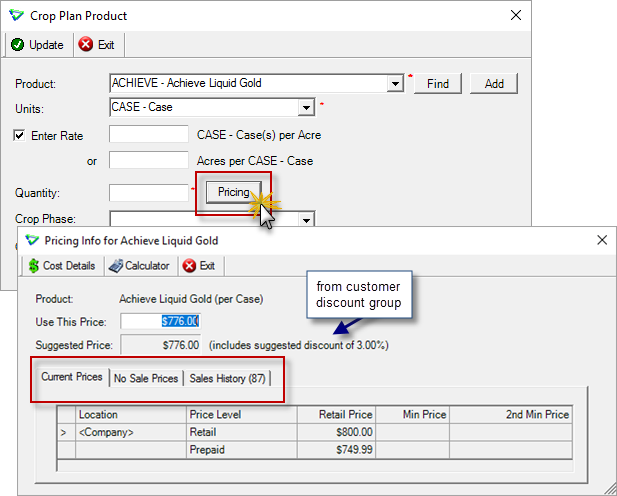Switch to the Current Prices tab
The width and height of the screenshot is (617, 496).
[x=72, y=377]
